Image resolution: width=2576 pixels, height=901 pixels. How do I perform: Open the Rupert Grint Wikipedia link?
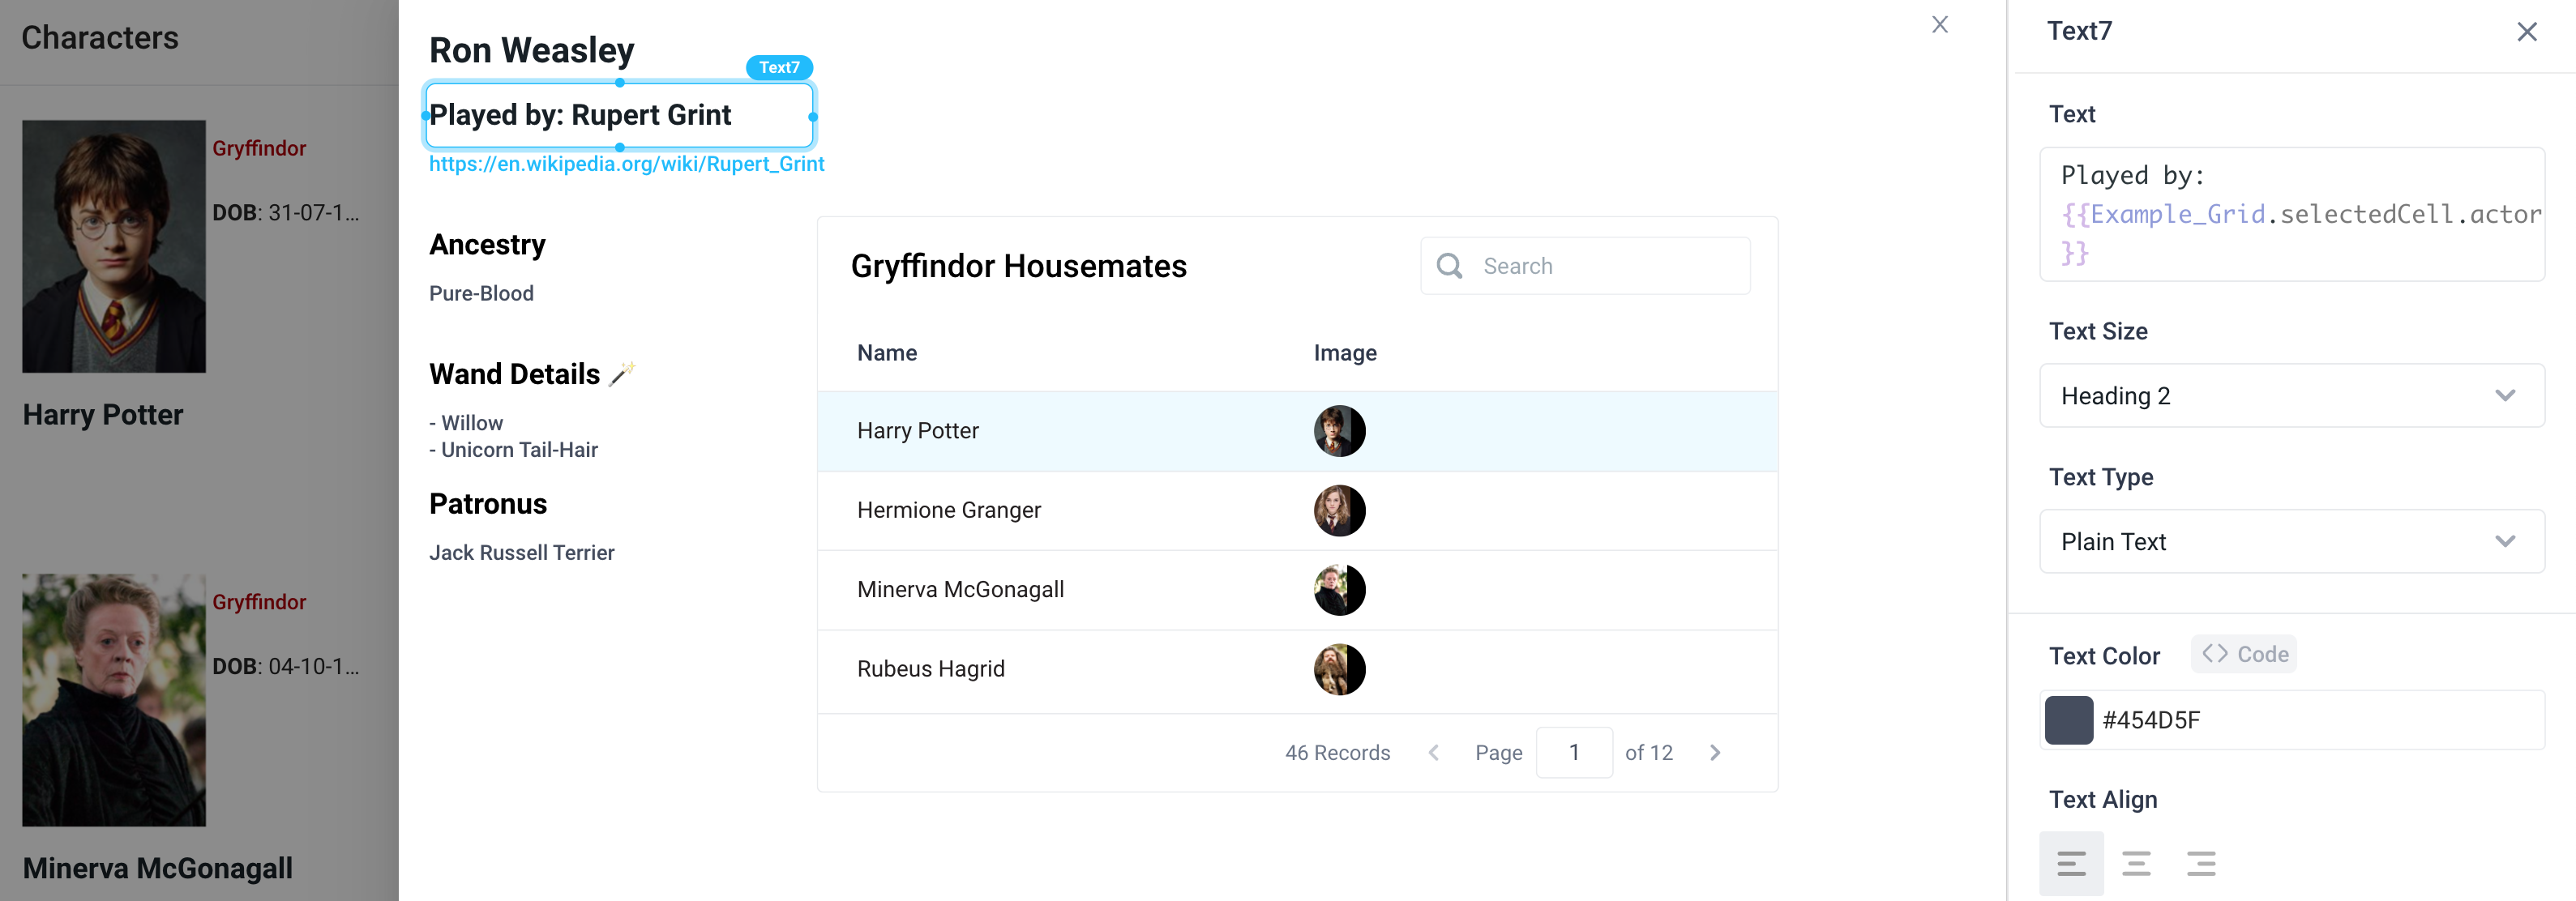(626, 163)
